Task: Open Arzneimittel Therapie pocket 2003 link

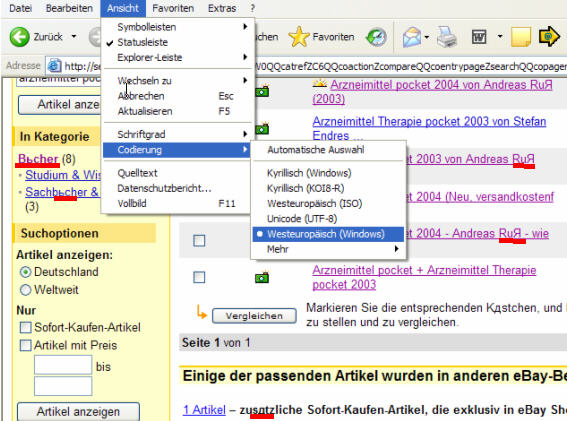Action: coord(429,128)
